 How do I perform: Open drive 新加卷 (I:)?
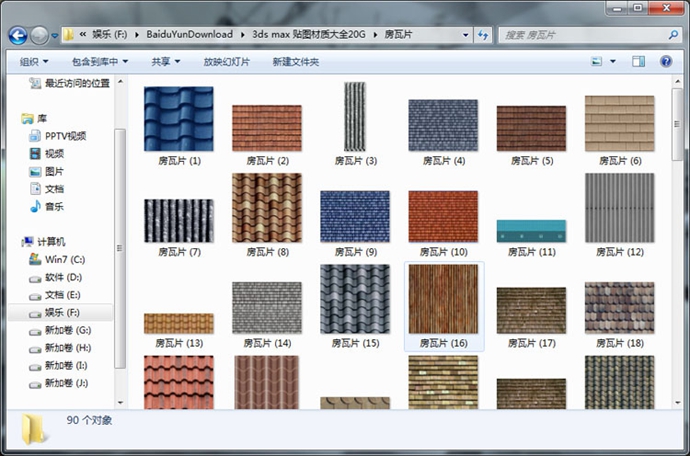[59, 365]
